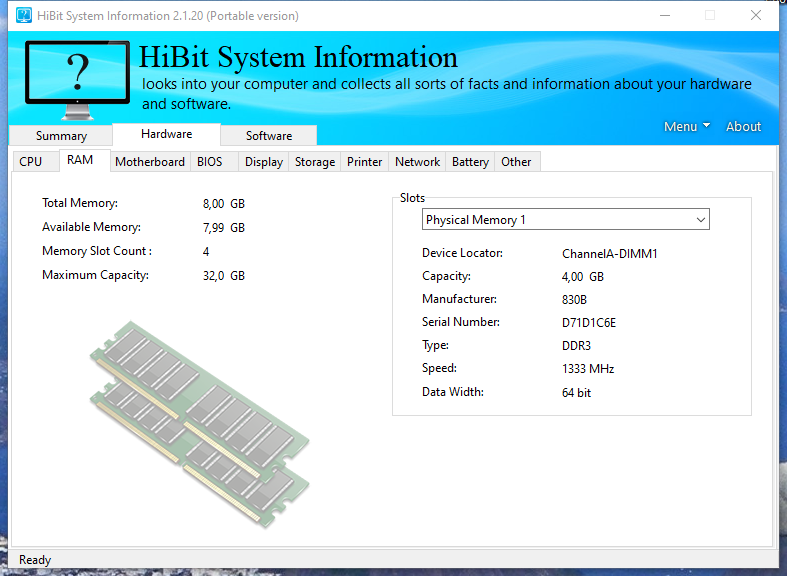Minimize the HiBit System Information window

pyautogui.click(x=665, y=16)
